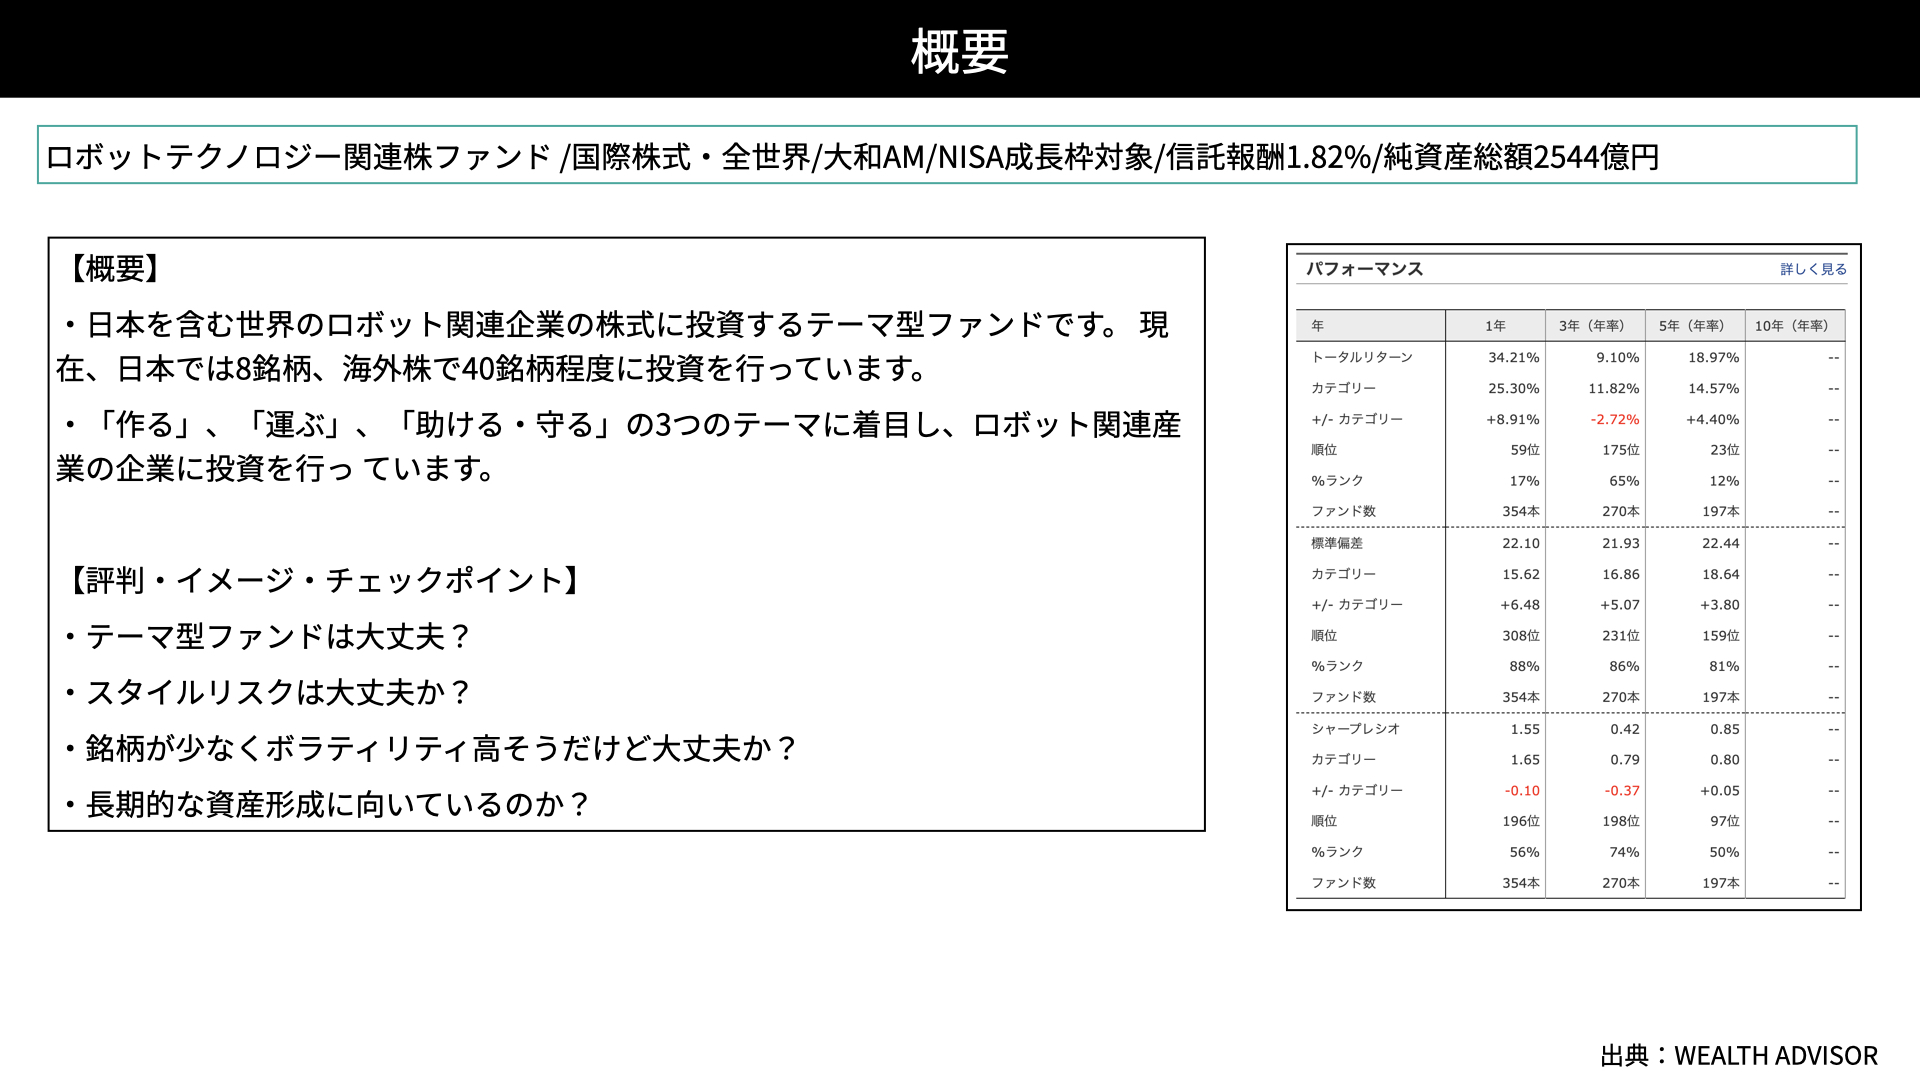1920x1080 pixels.
Task: Click the 18.97% total return value
Action: [x=1714, y=357]
